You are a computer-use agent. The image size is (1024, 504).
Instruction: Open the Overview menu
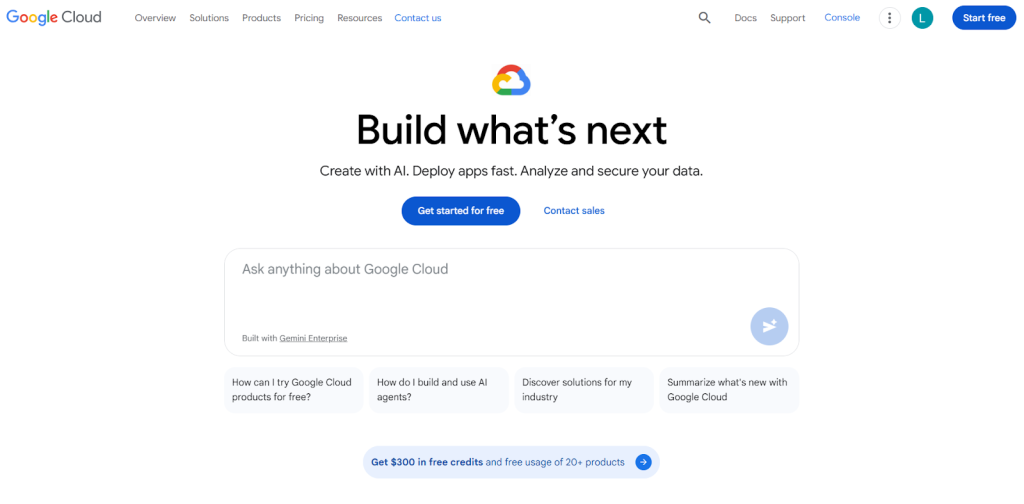(155, 18)
